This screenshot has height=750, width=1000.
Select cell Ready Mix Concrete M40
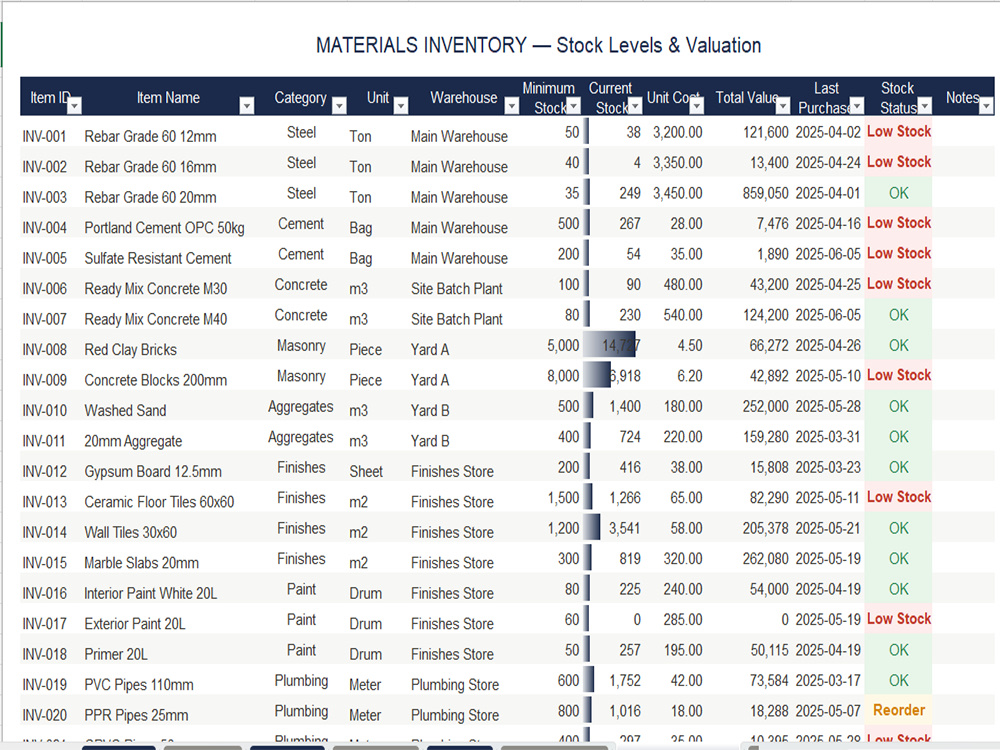point(156,319)
